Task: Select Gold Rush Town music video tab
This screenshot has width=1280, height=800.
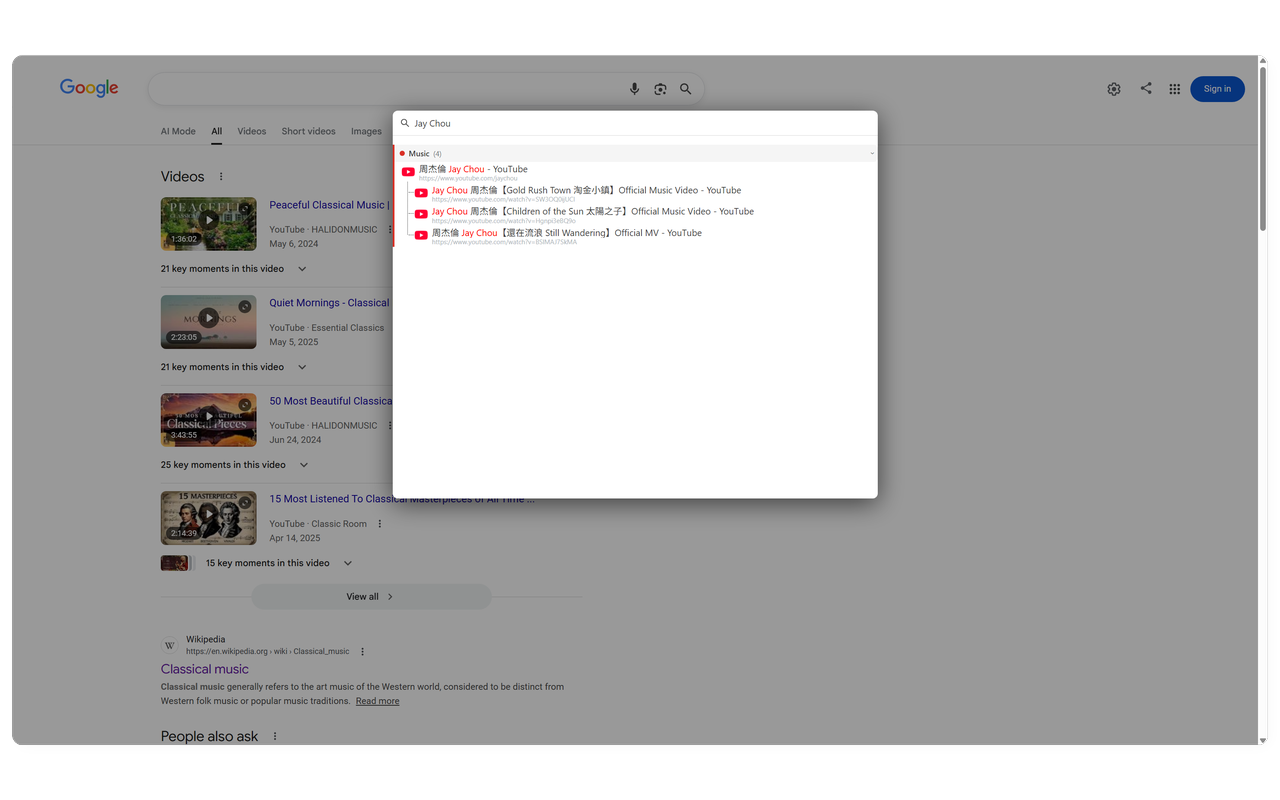Action: 586,190
